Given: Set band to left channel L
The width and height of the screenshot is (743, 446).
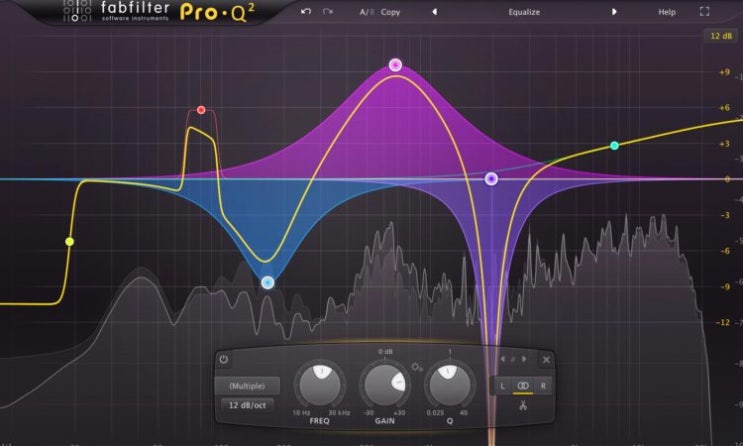Looking at the screenshot, I should pyautogui.click(x=503, y=386).
